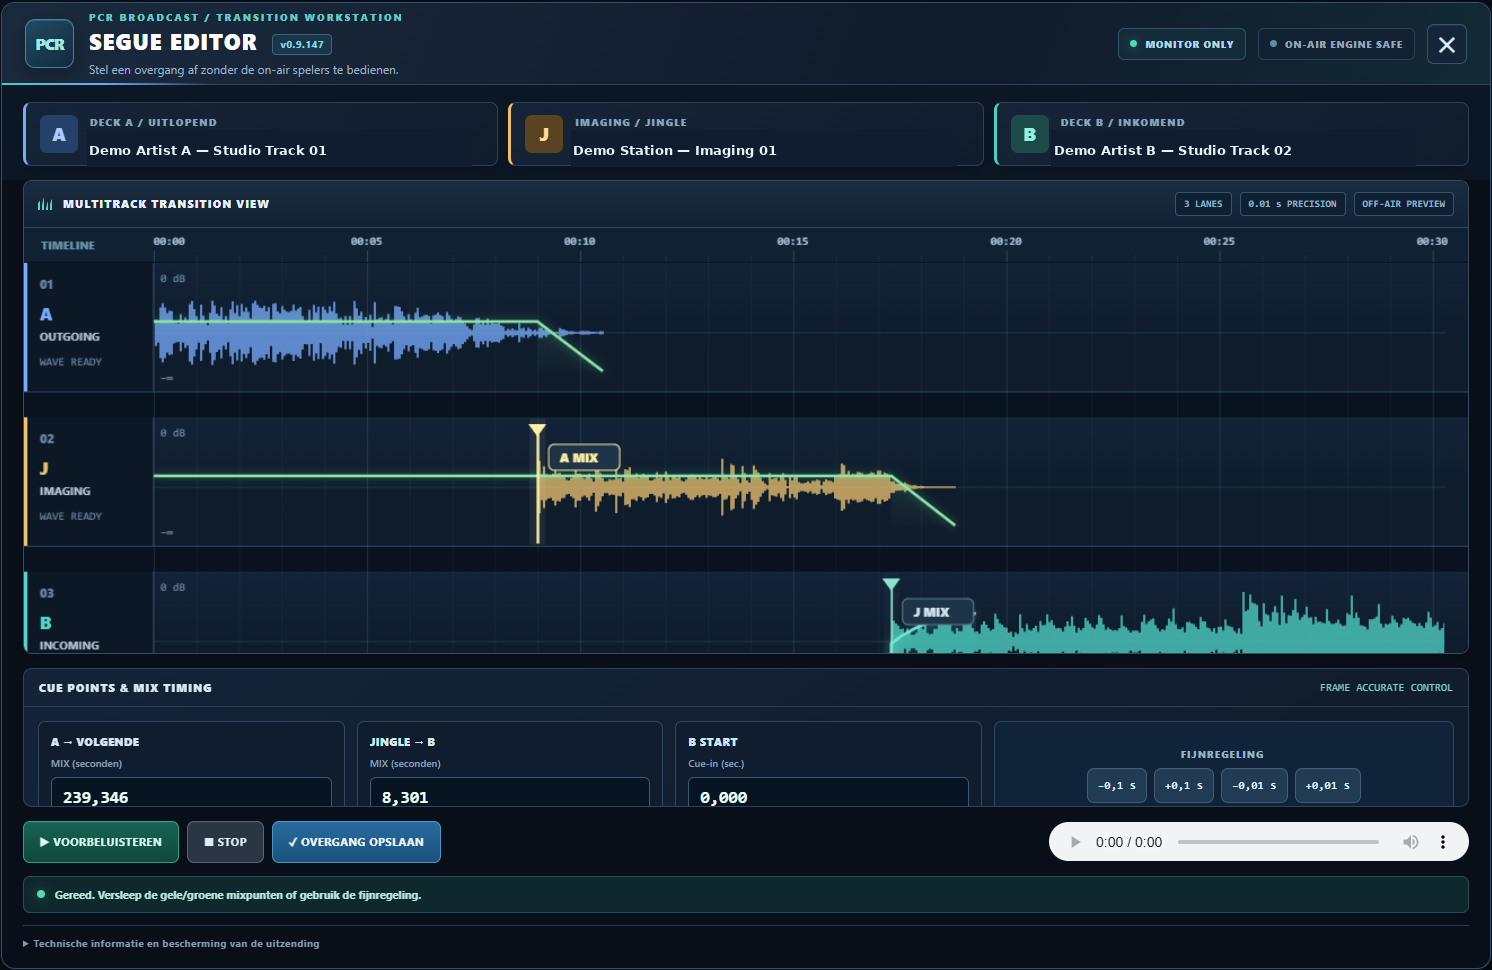Edit the Jingle → B mix seconds field
Image resolution: width=1492 pixels, height=970 pixels.
pyautogui.click(x=510, y=794)
